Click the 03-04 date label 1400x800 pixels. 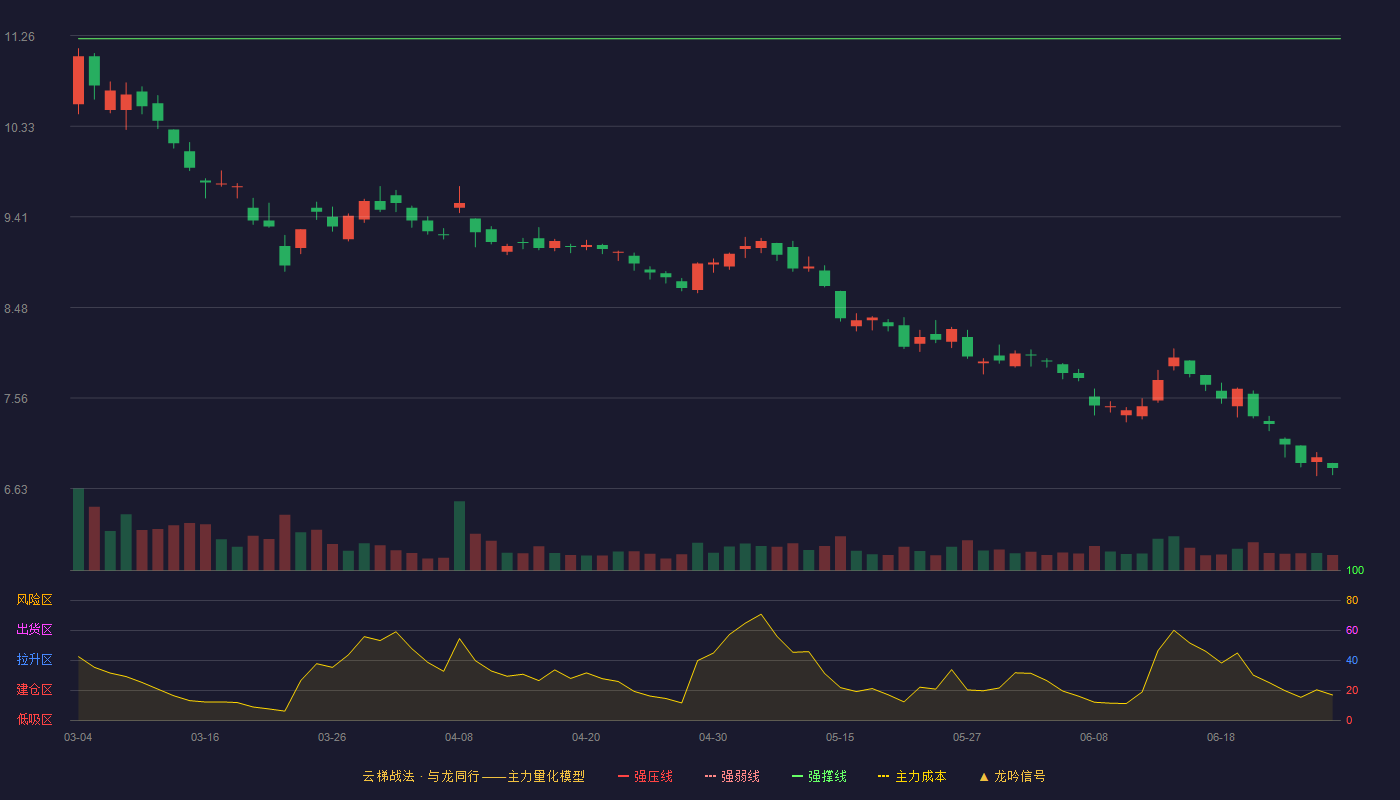(x=78, y=737)
